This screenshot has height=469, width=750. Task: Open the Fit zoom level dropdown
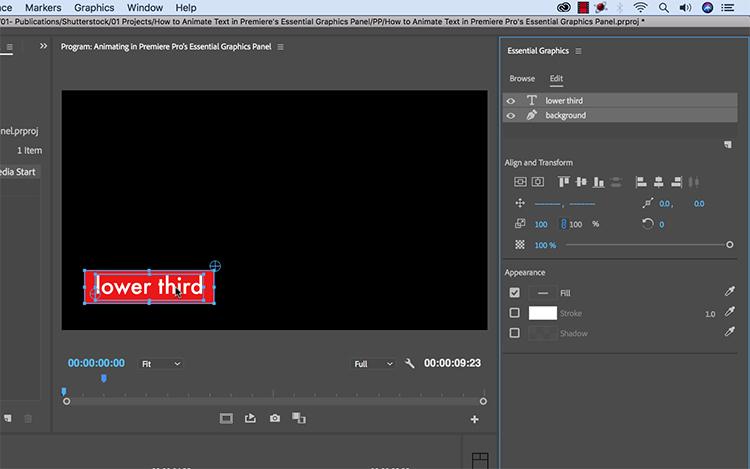[x=161, y=364]
